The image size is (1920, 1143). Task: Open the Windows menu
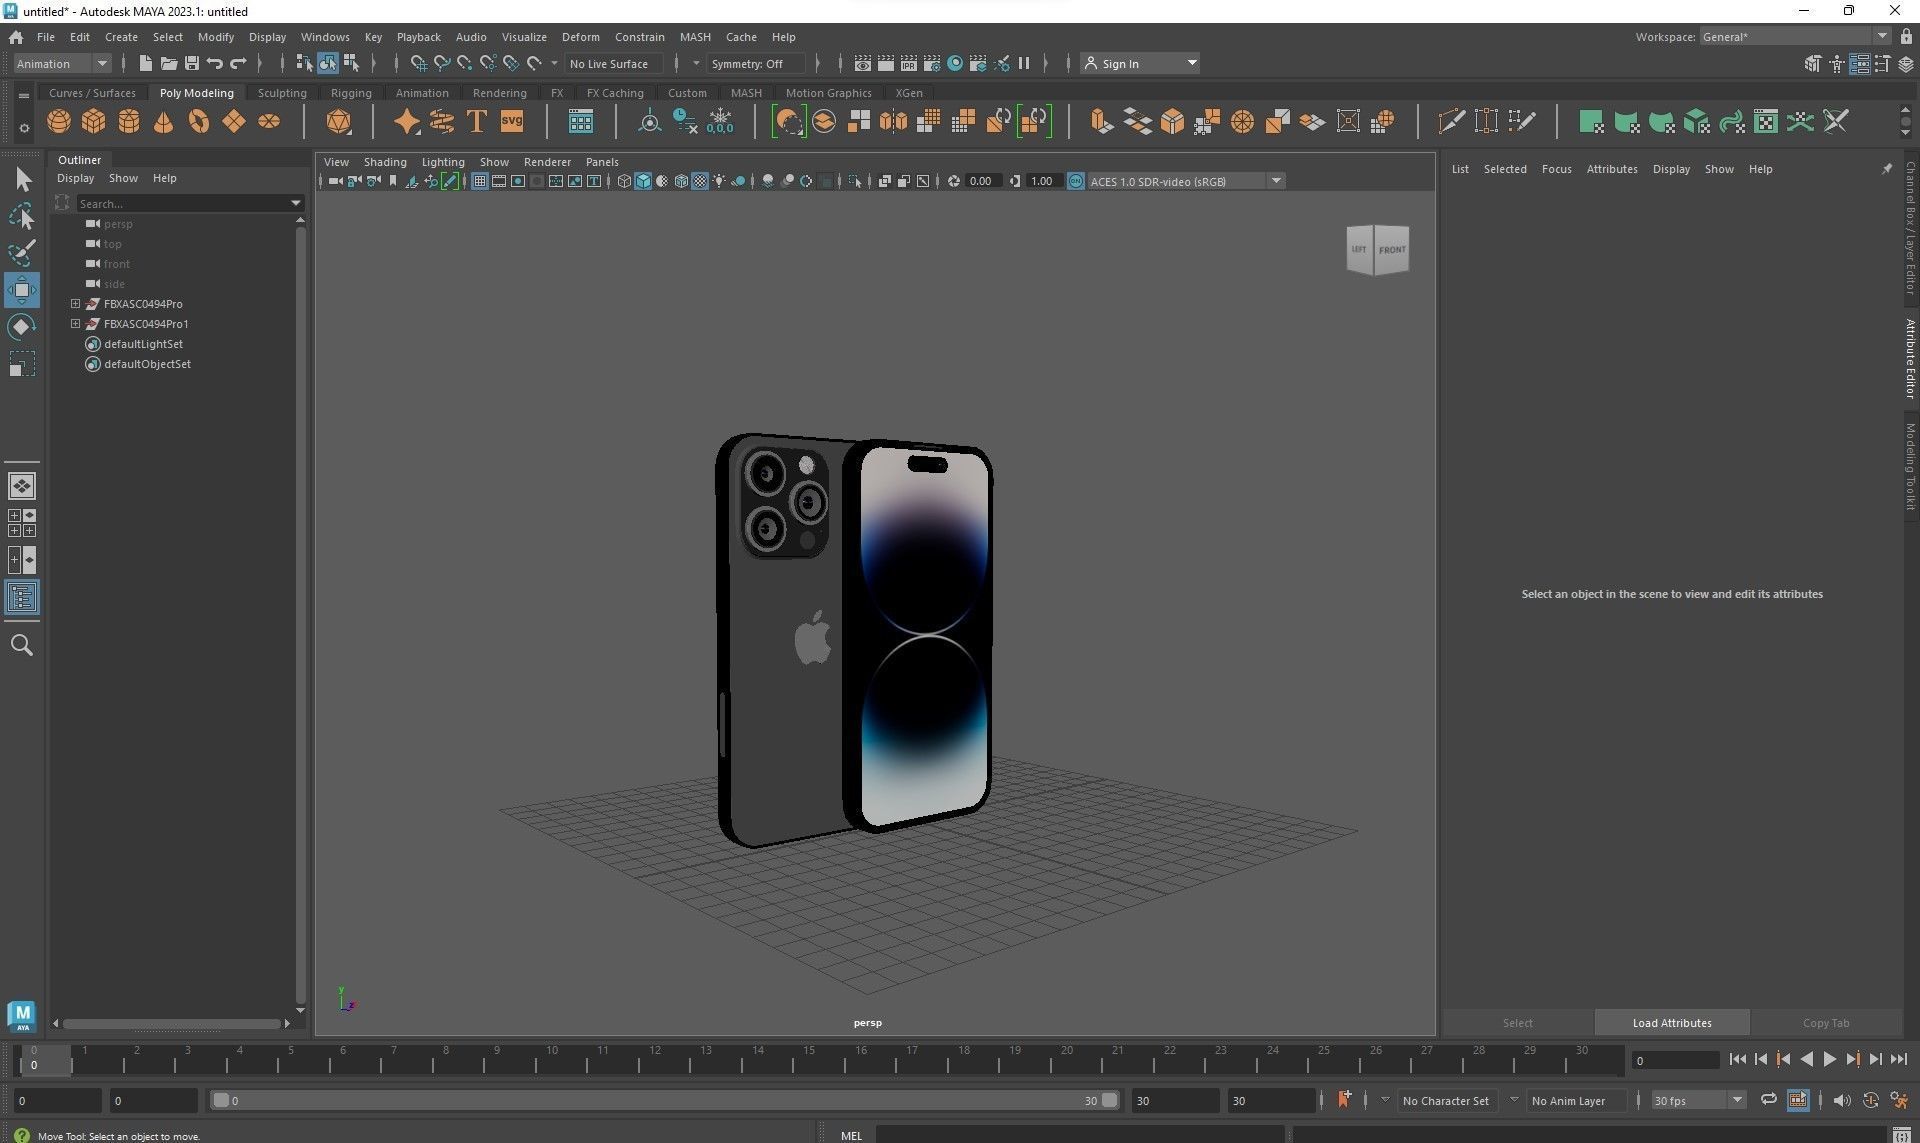[325, 37]
